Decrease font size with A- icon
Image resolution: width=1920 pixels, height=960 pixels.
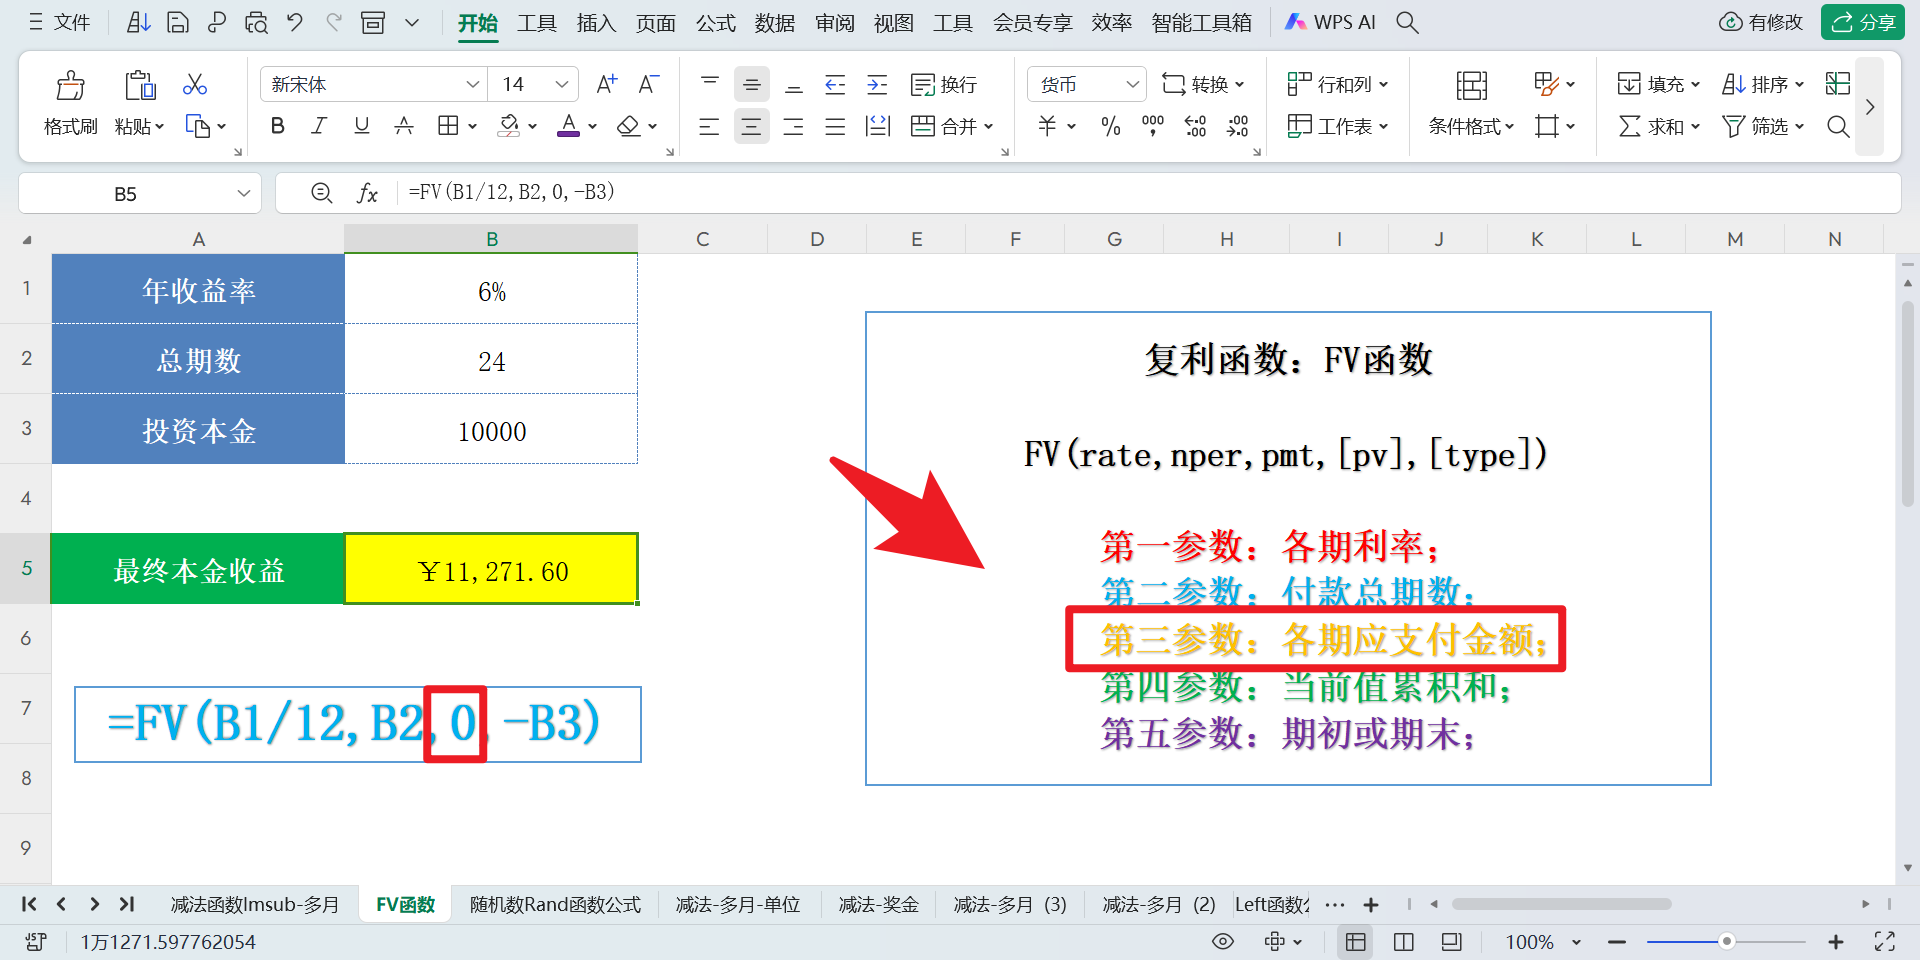[649, 84]
